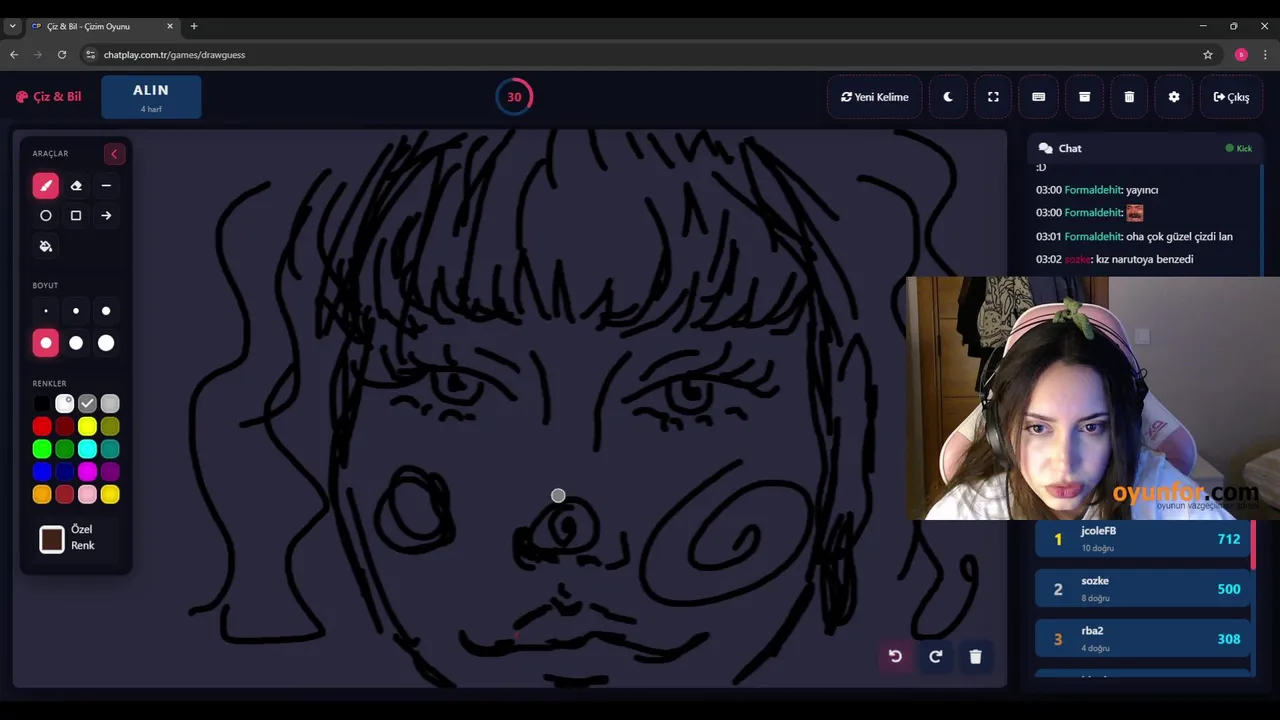Image resolution: width=1280 pixels, height=720 pixels.
Task: Select the eraser tool
Action: tap(76, 186)
